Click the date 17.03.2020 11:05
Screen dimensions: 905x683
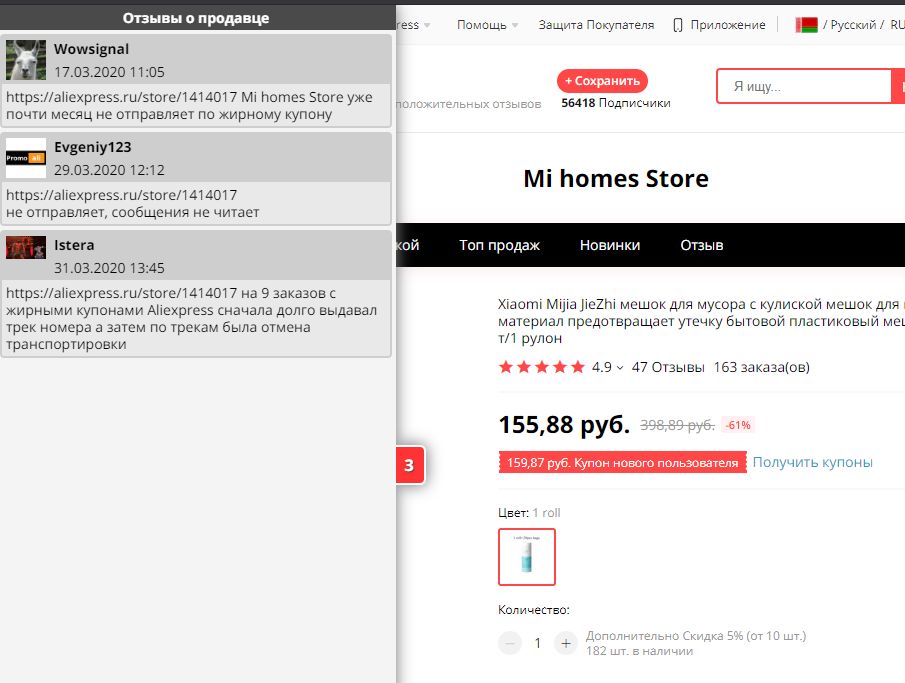(109, 72)
